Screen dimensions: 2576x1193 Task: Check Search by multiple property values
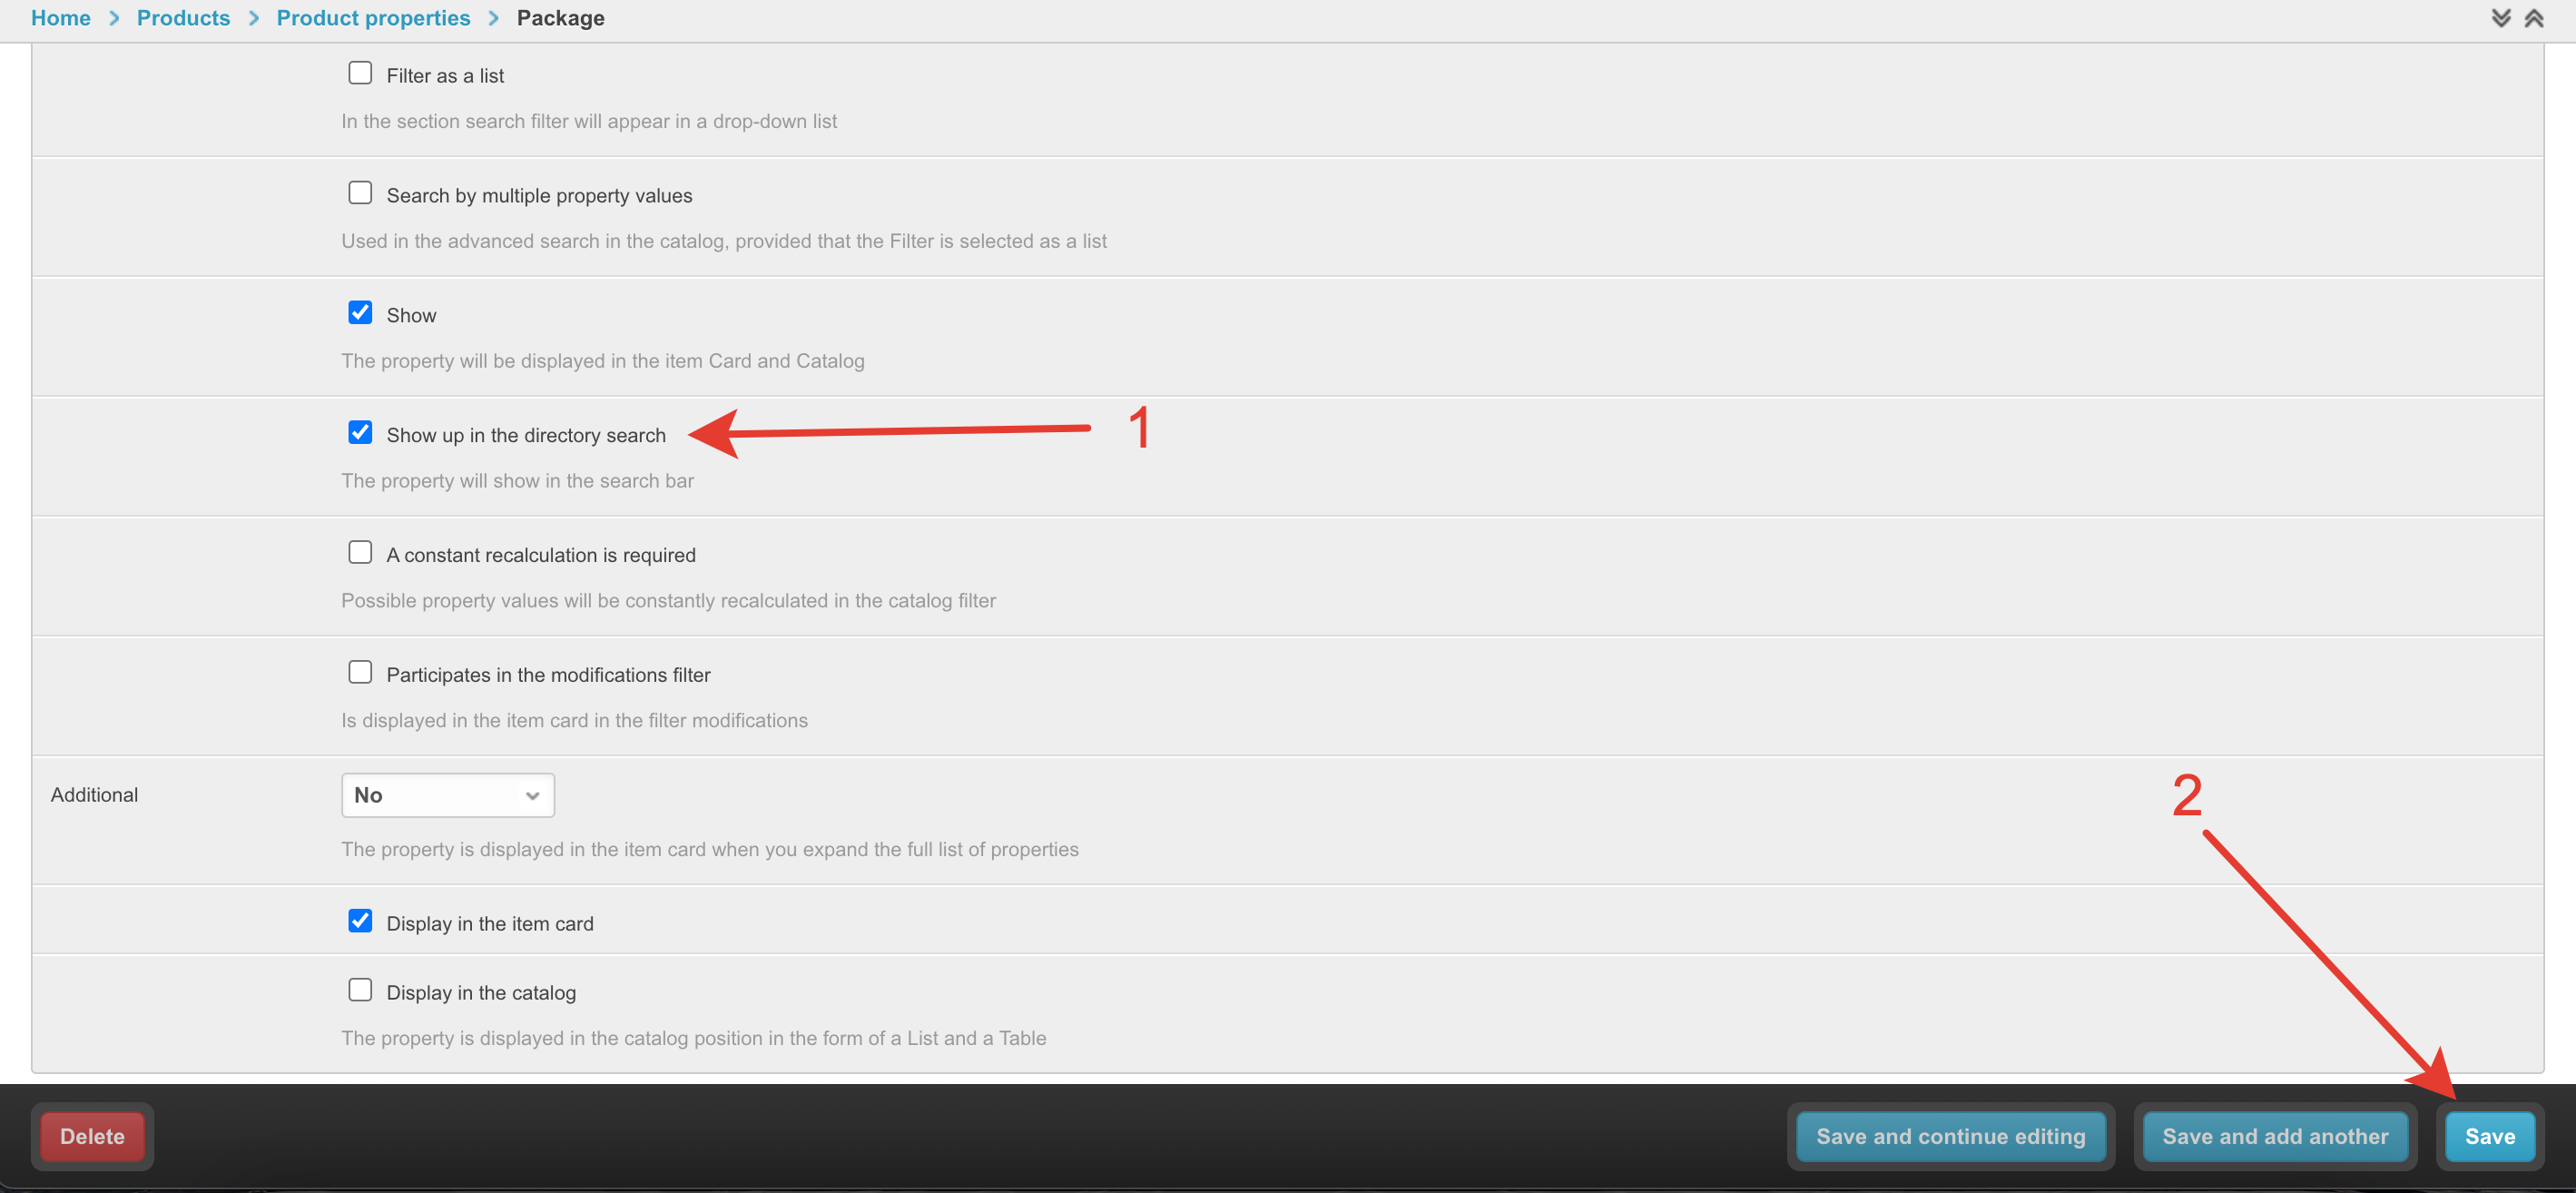360,193
